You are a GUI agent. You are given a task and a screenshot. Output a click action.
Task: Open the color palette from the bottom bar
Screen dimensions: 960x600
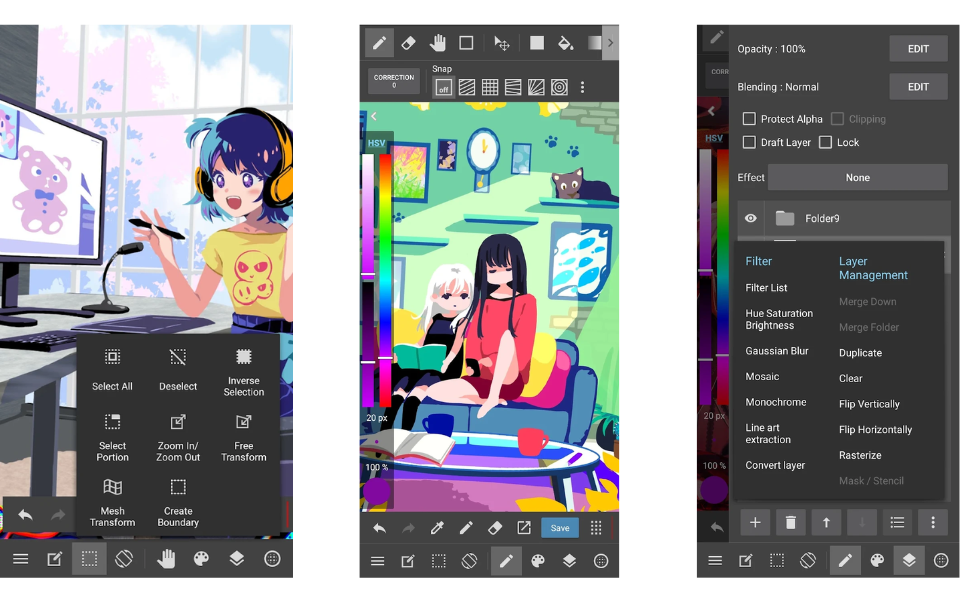coord(537,561)
